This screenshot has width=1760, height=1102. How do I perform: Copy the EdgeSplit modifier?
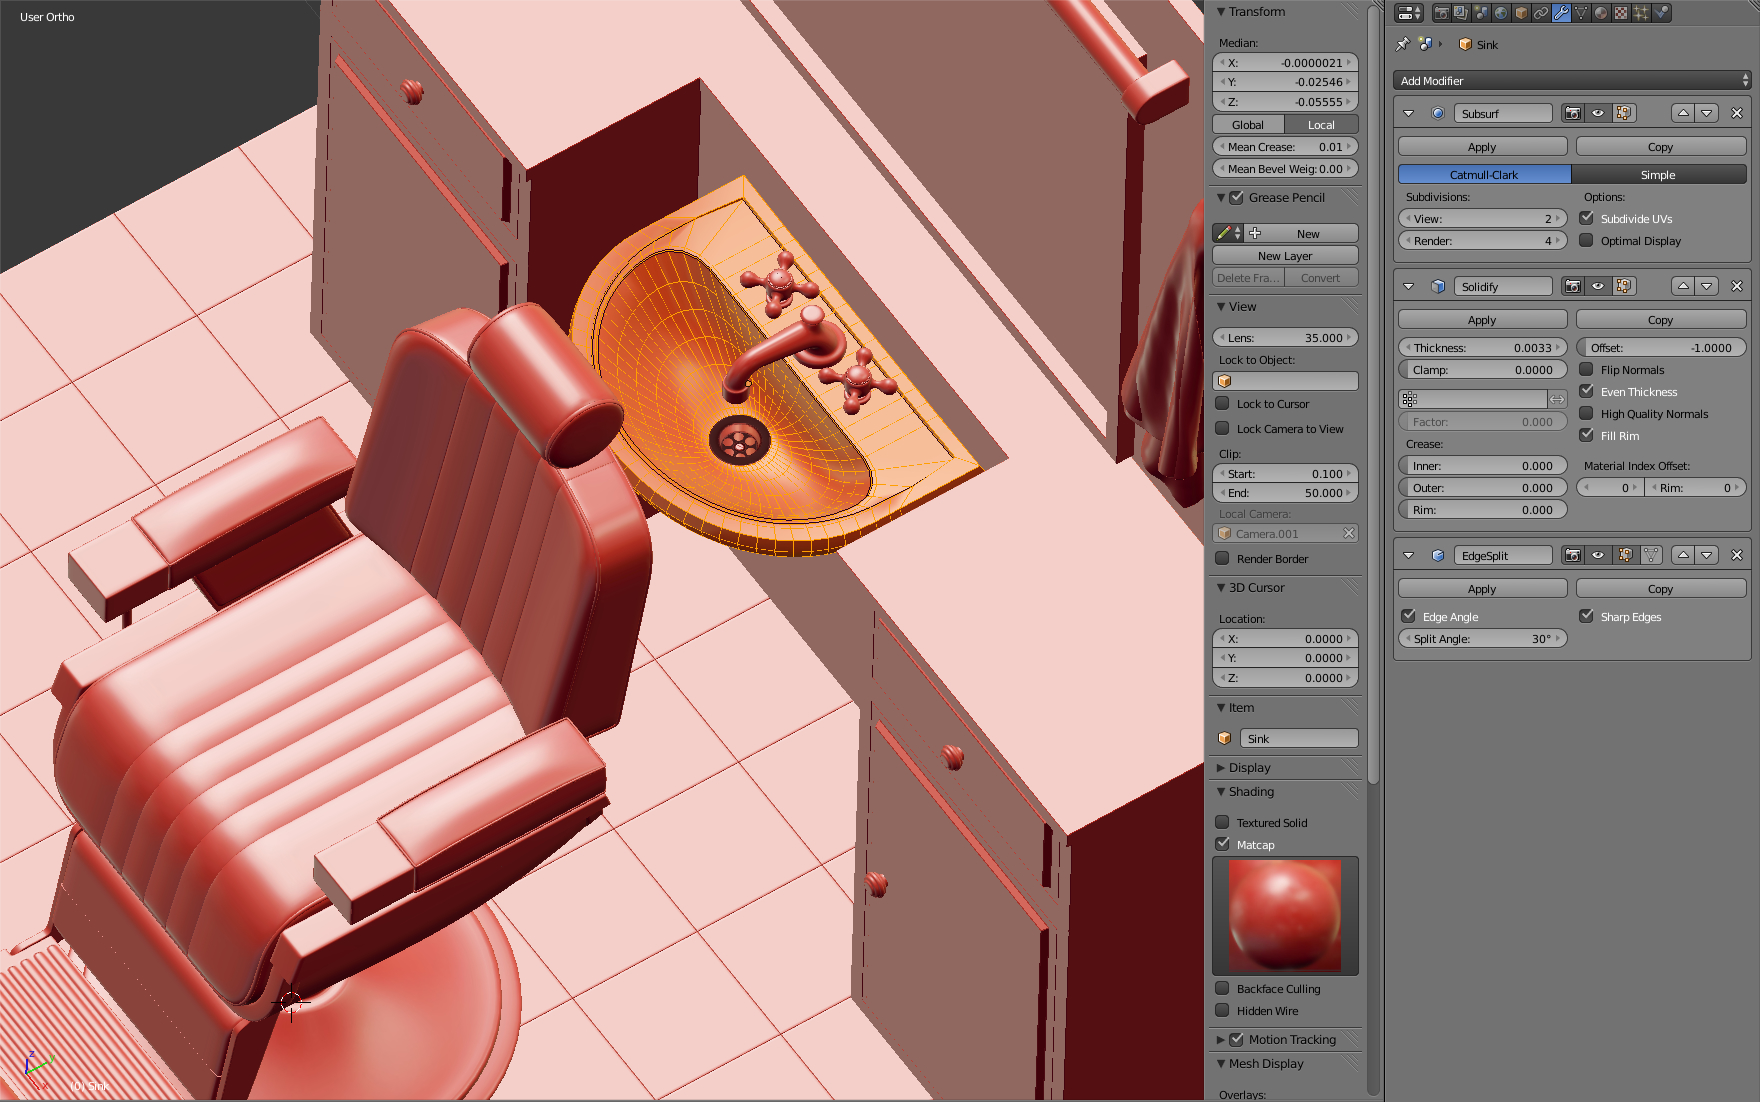(1660, 588)
